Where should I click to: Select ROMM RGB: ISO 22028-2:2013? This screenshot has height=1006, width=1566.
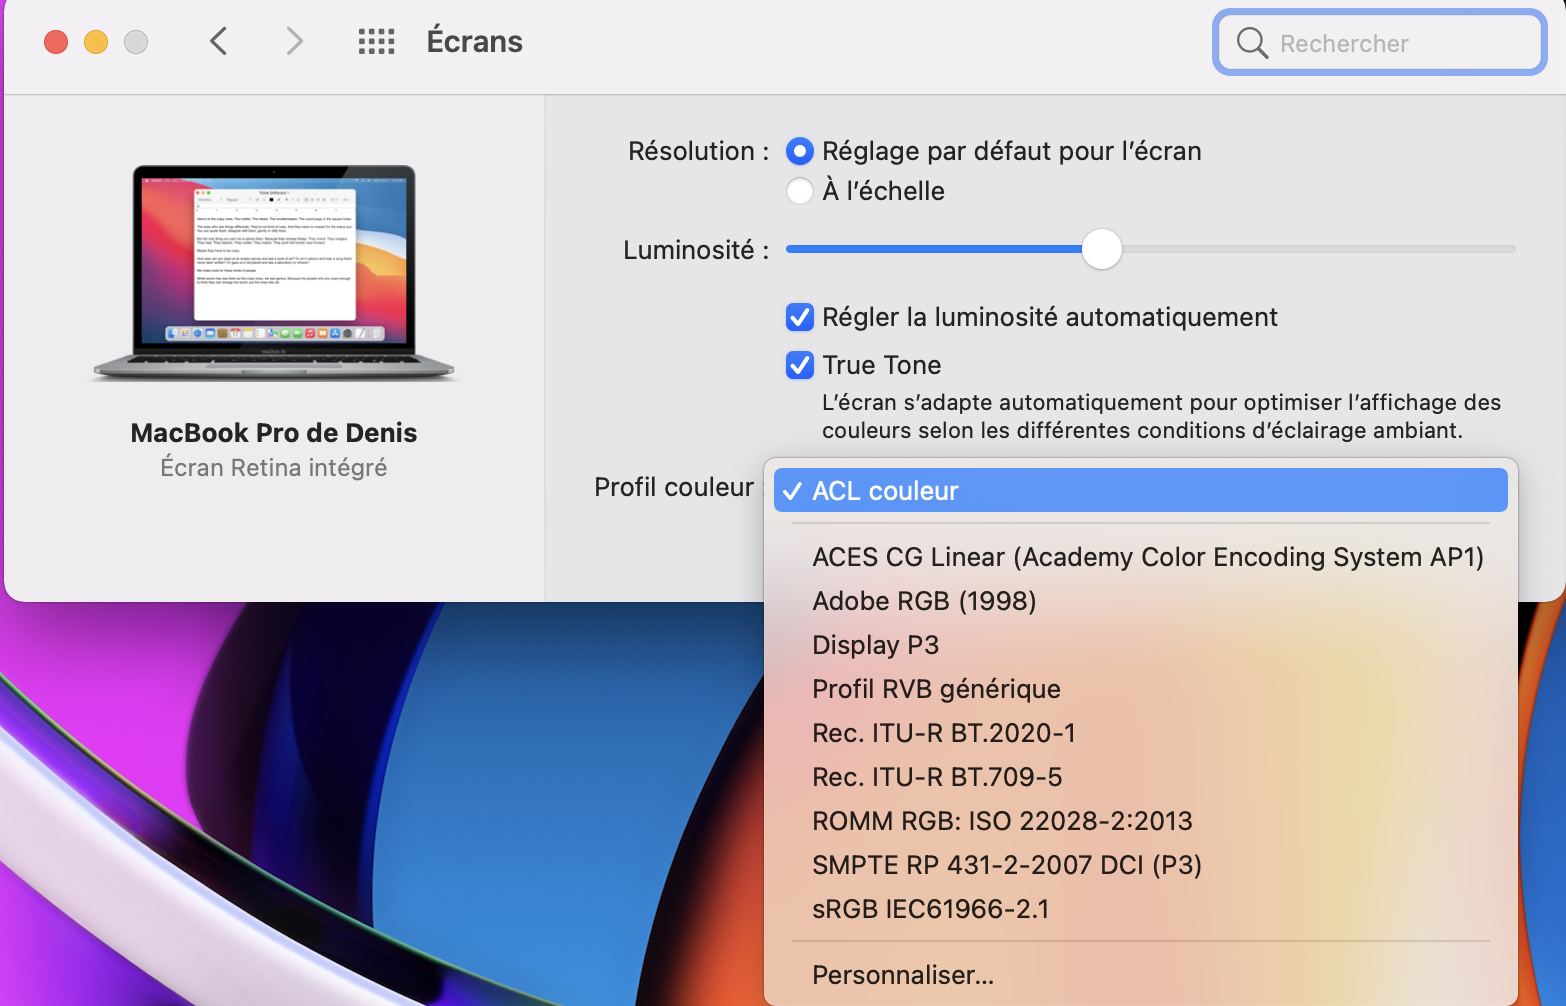(1141, 821)
